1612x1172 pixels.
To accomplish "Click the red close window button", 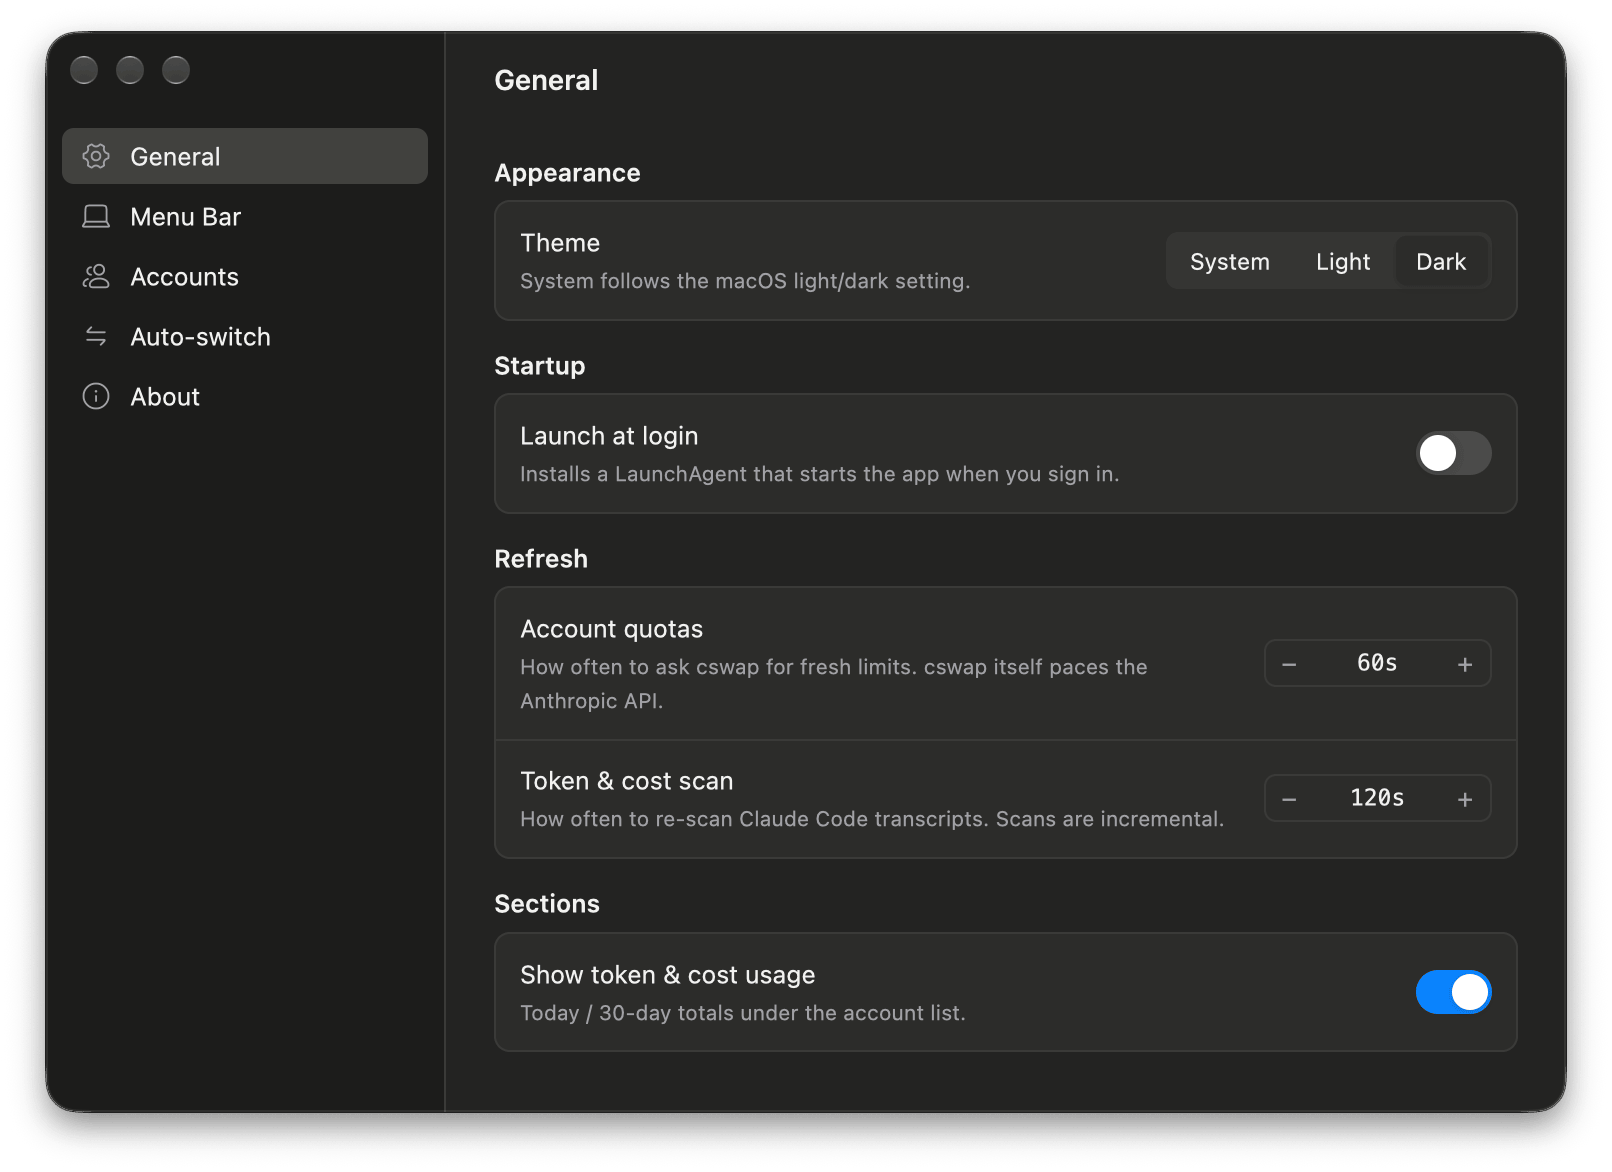I will coord(84,70).
